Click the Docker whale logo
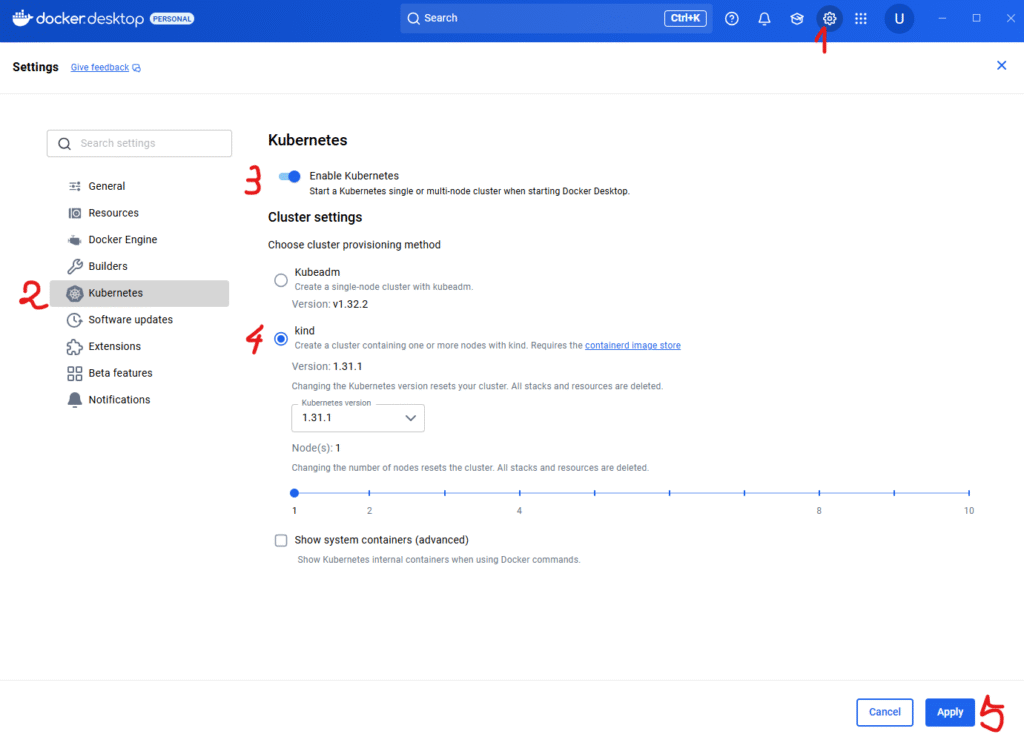1024x737 pixels. 22,18
